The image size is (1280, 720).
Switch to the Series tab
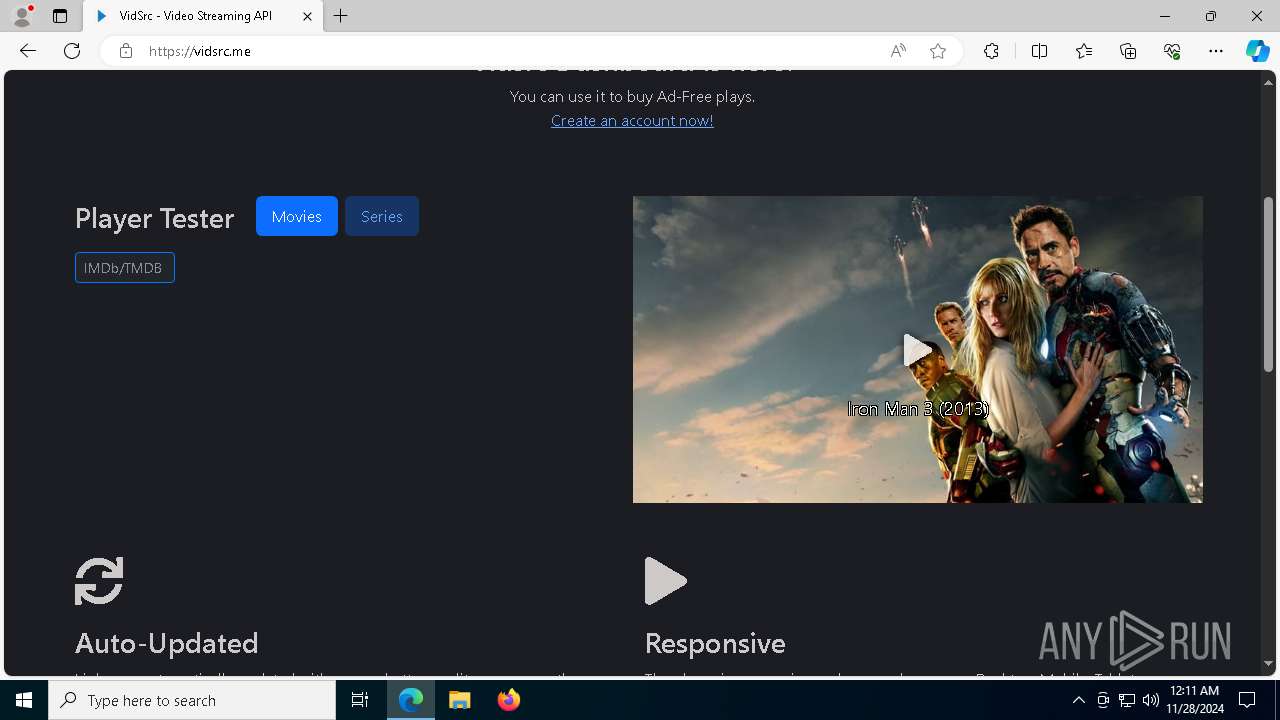[382, 216]
